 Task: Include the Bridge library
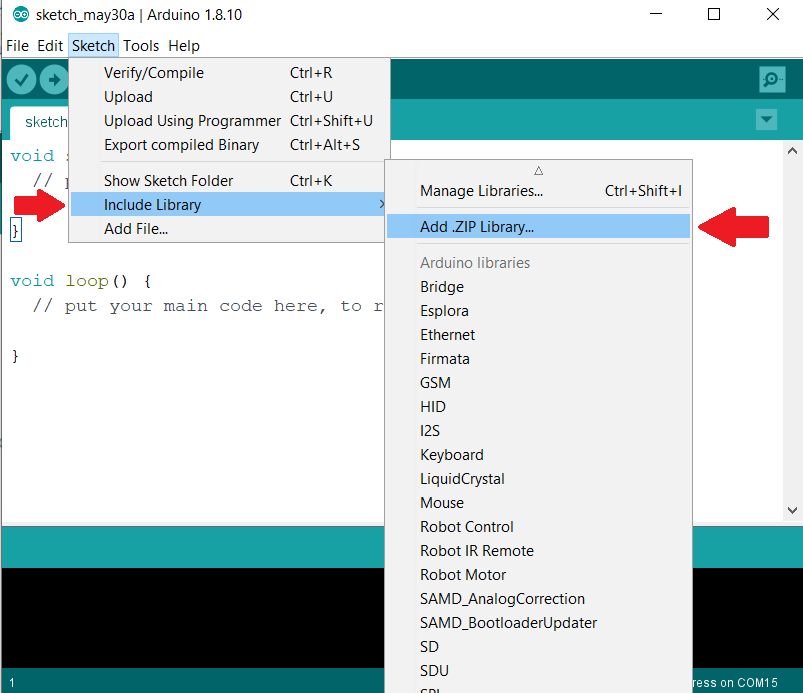(538, 287)
